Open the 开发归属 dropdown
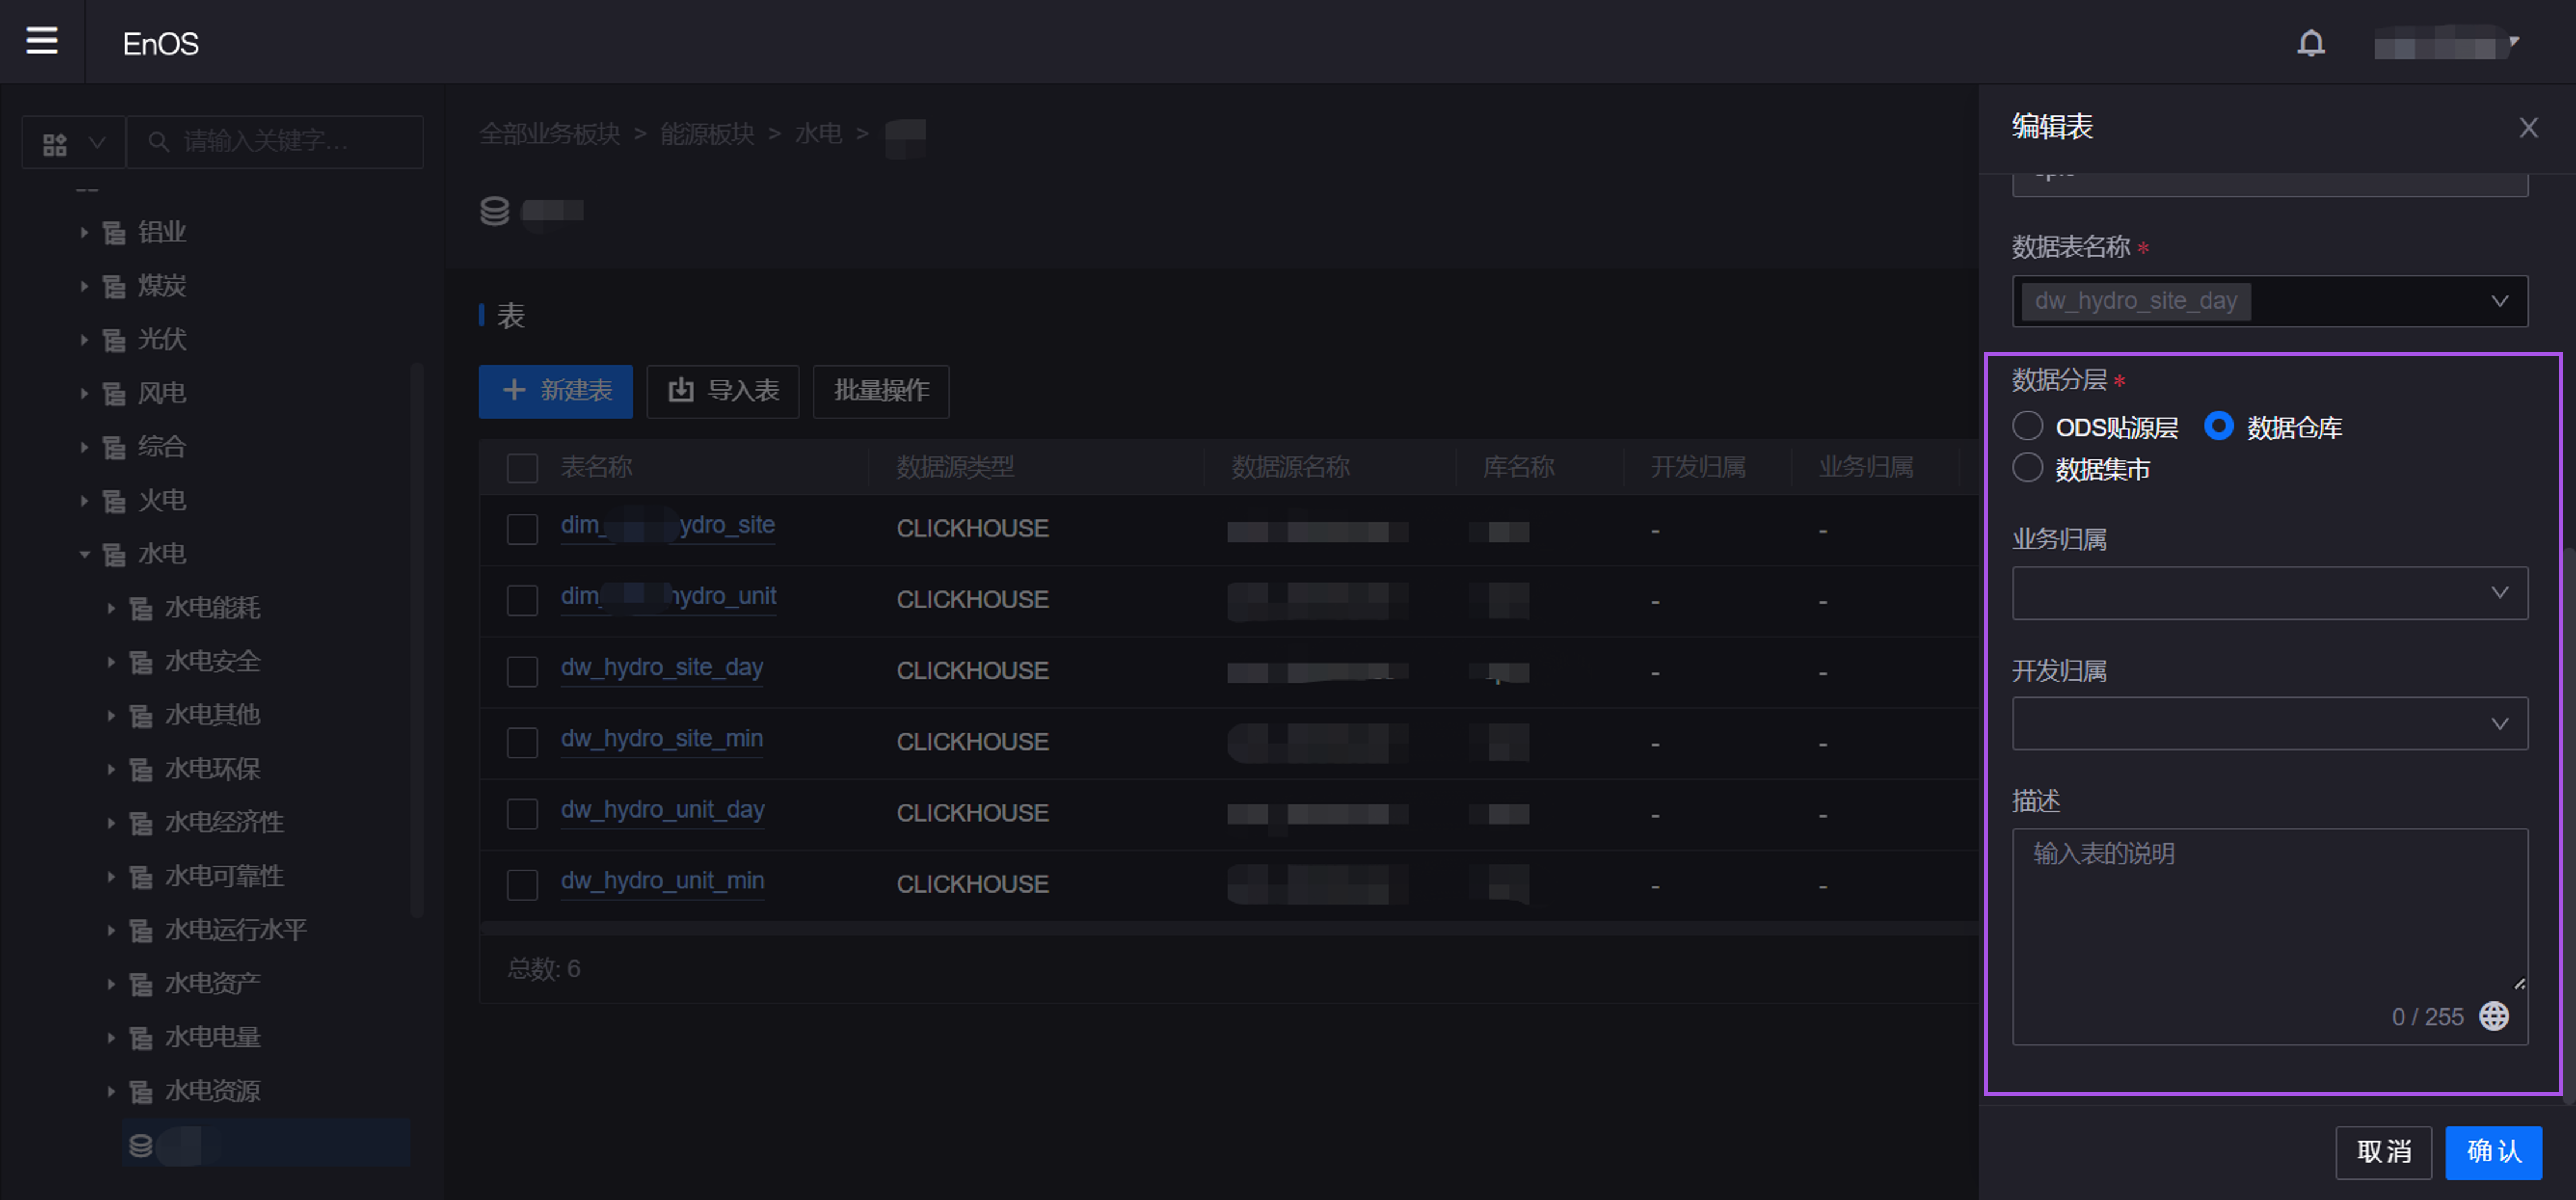 pyautogui.click(x=2270, y=724)
